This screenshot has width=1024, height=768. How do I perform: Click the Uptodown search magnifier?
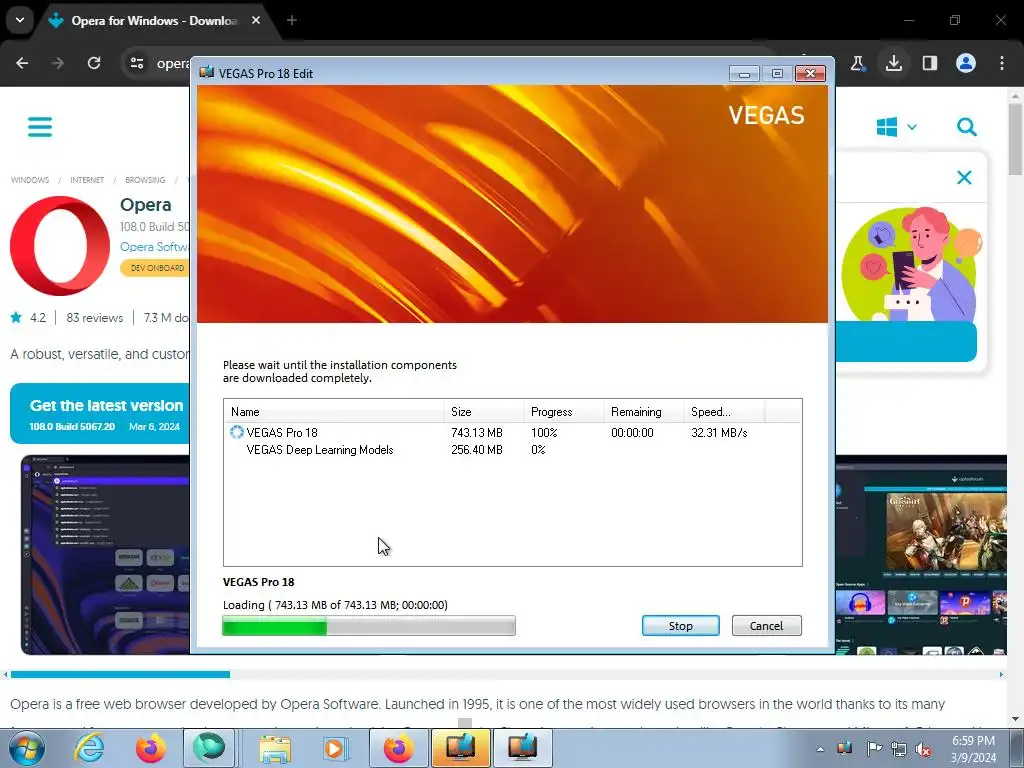coord(967,127)
